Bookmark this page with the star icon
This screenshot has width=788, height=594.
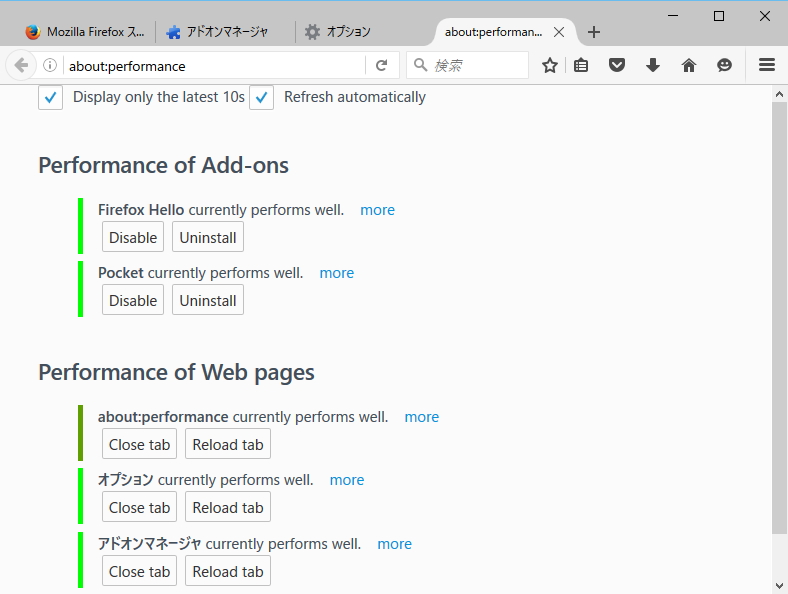click(550, 65)
